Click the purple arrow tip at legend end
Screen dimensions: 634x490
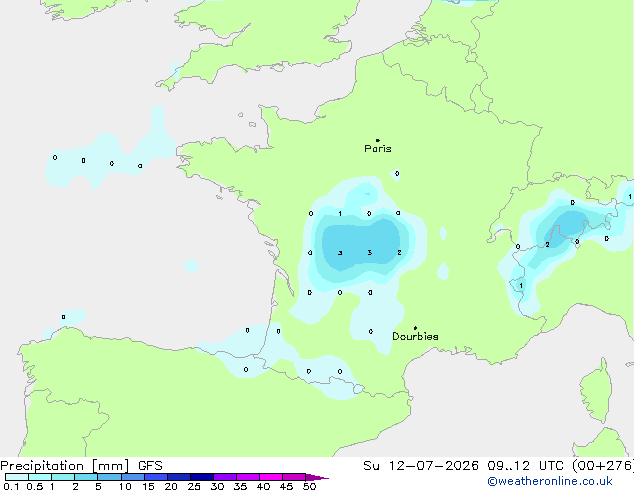[317, 477]
